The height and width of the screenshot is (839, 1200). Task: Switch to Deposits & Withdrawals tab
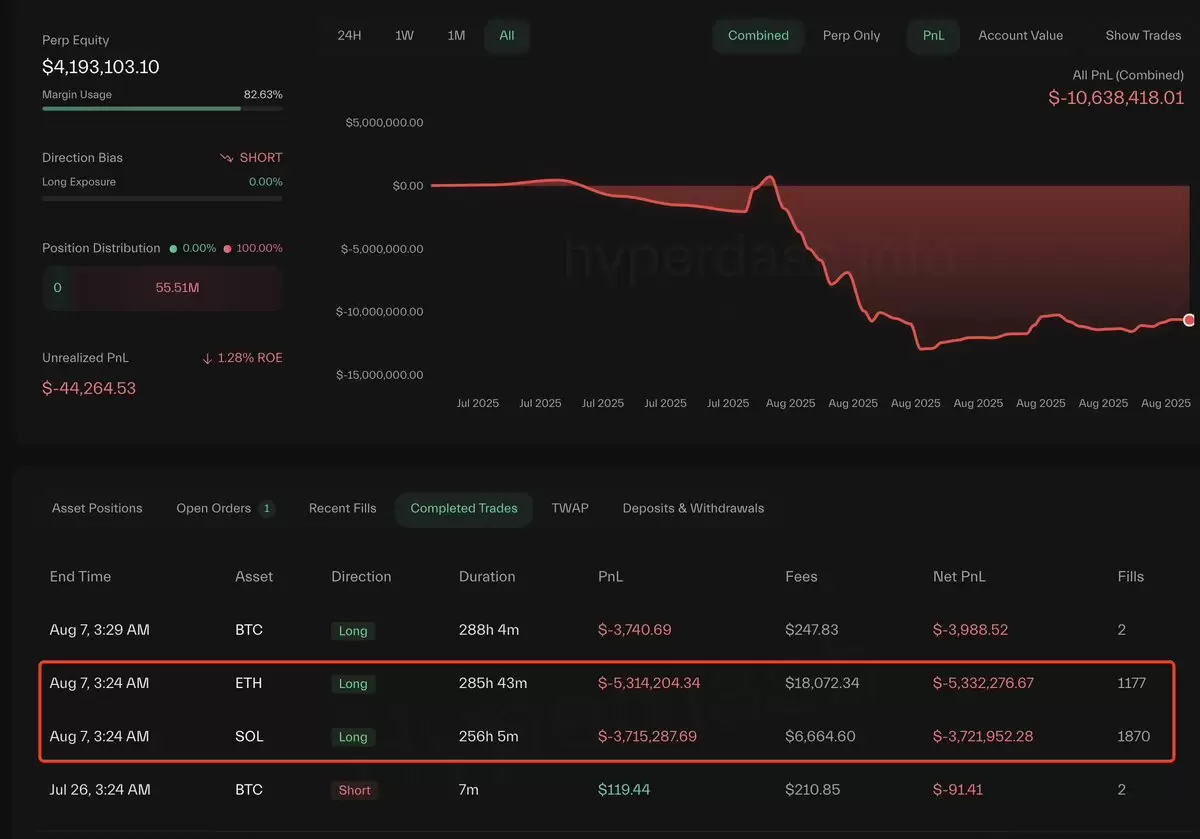[693, 508]
